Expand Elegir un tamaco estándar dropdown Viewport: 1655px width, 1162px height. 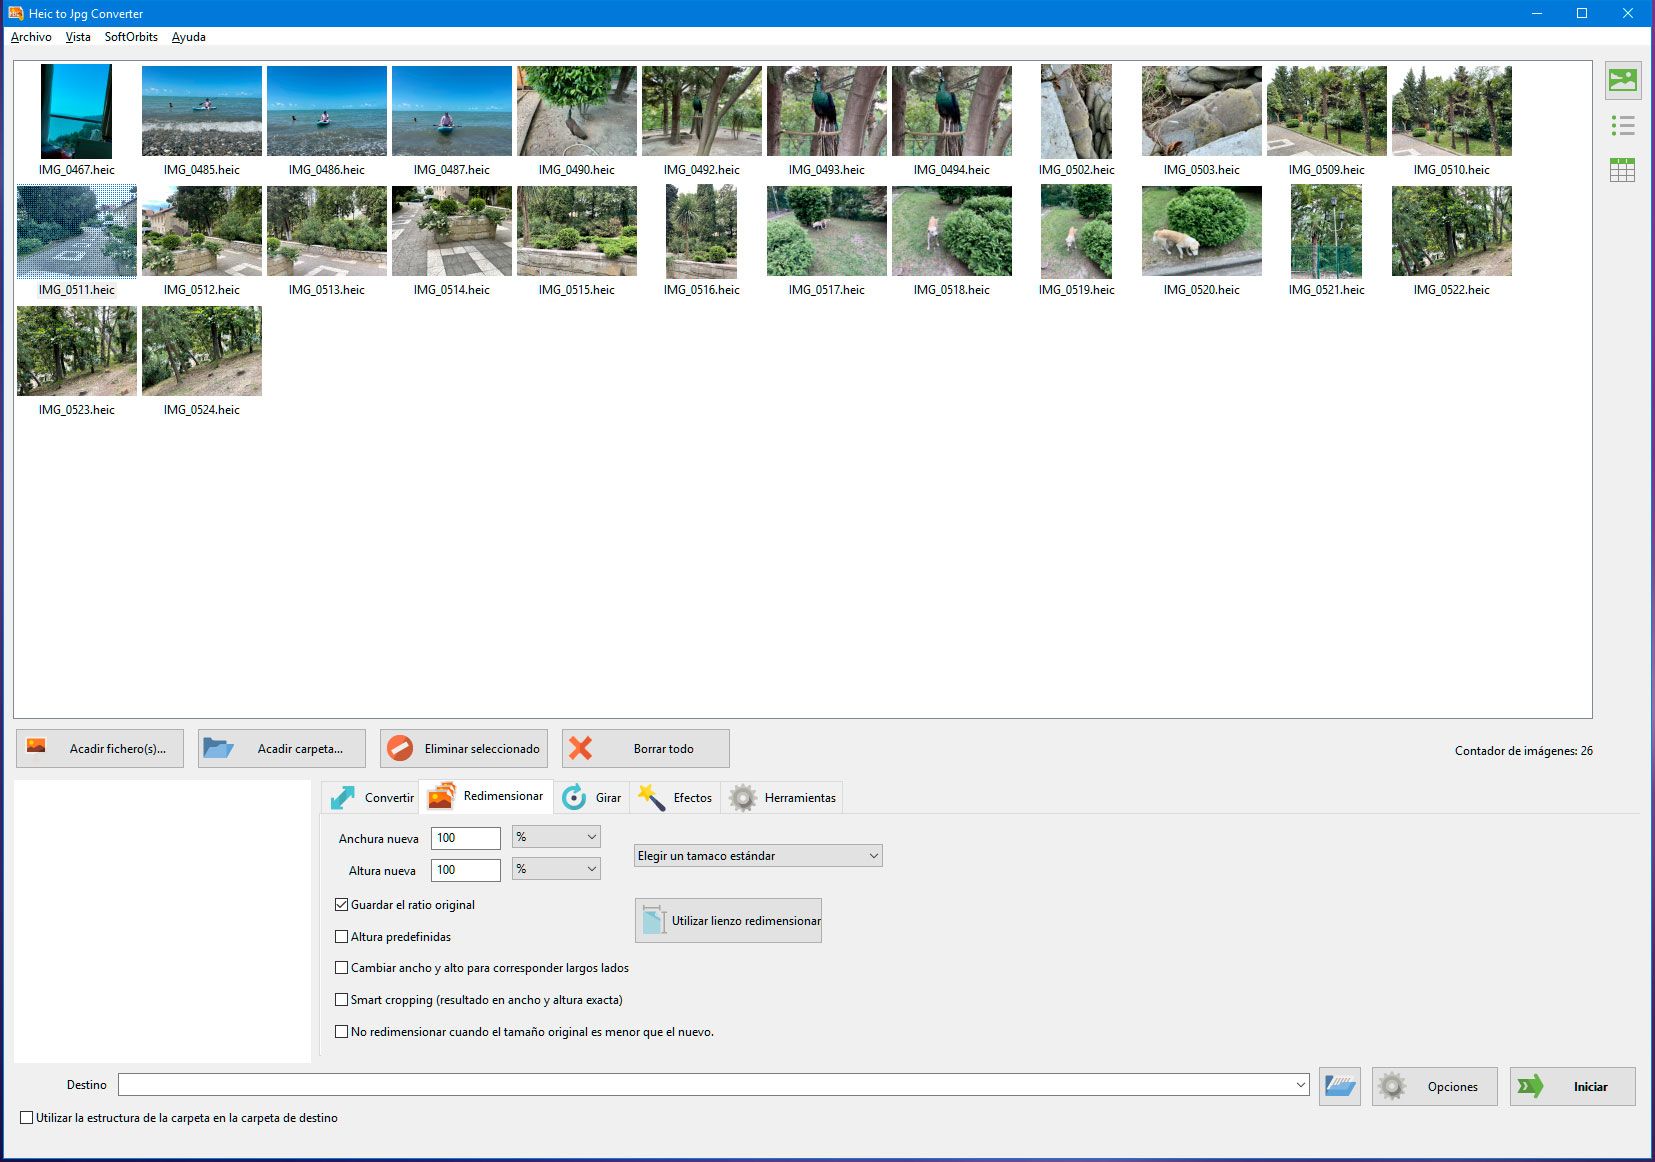758,856
